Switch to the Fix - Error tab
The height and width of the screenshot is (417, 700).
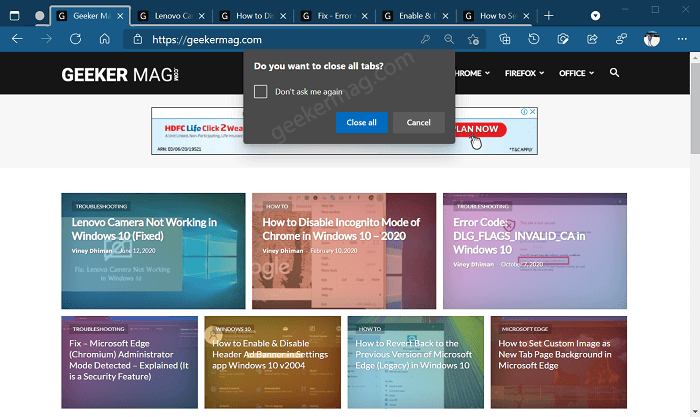coord(335,16)
